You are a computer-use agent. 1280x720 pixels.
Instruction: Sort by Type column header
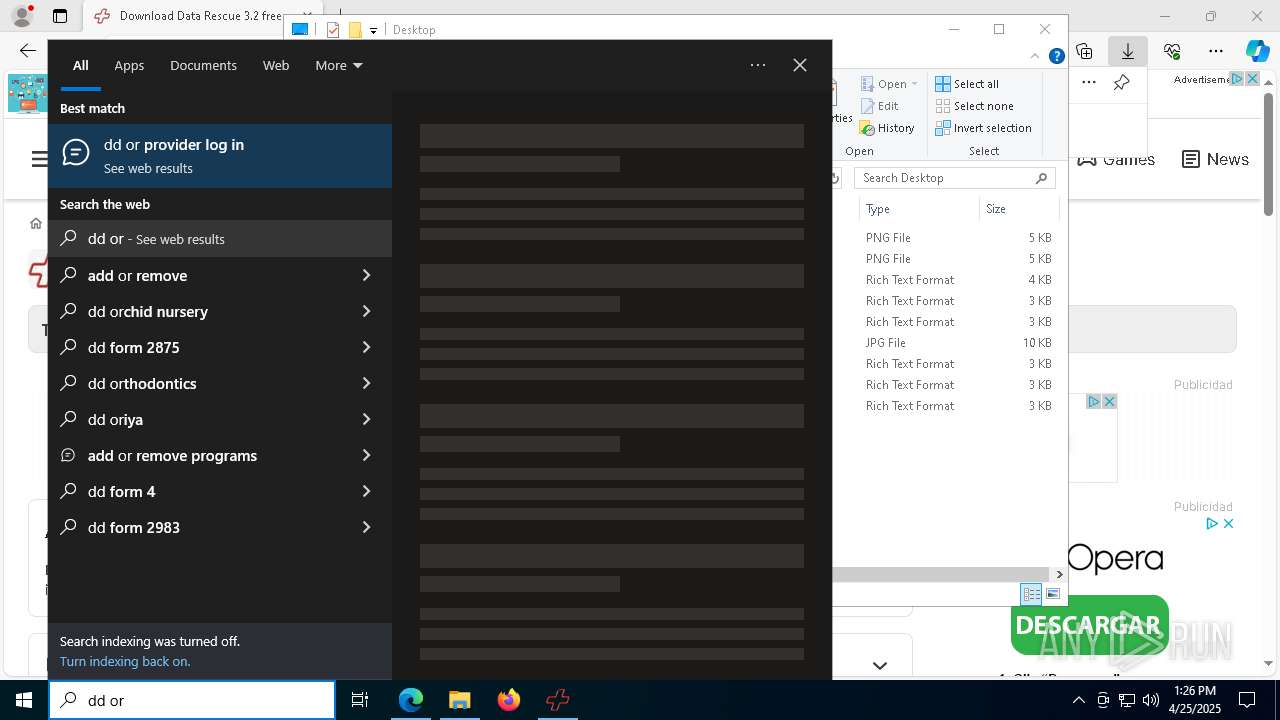[918, 209]
